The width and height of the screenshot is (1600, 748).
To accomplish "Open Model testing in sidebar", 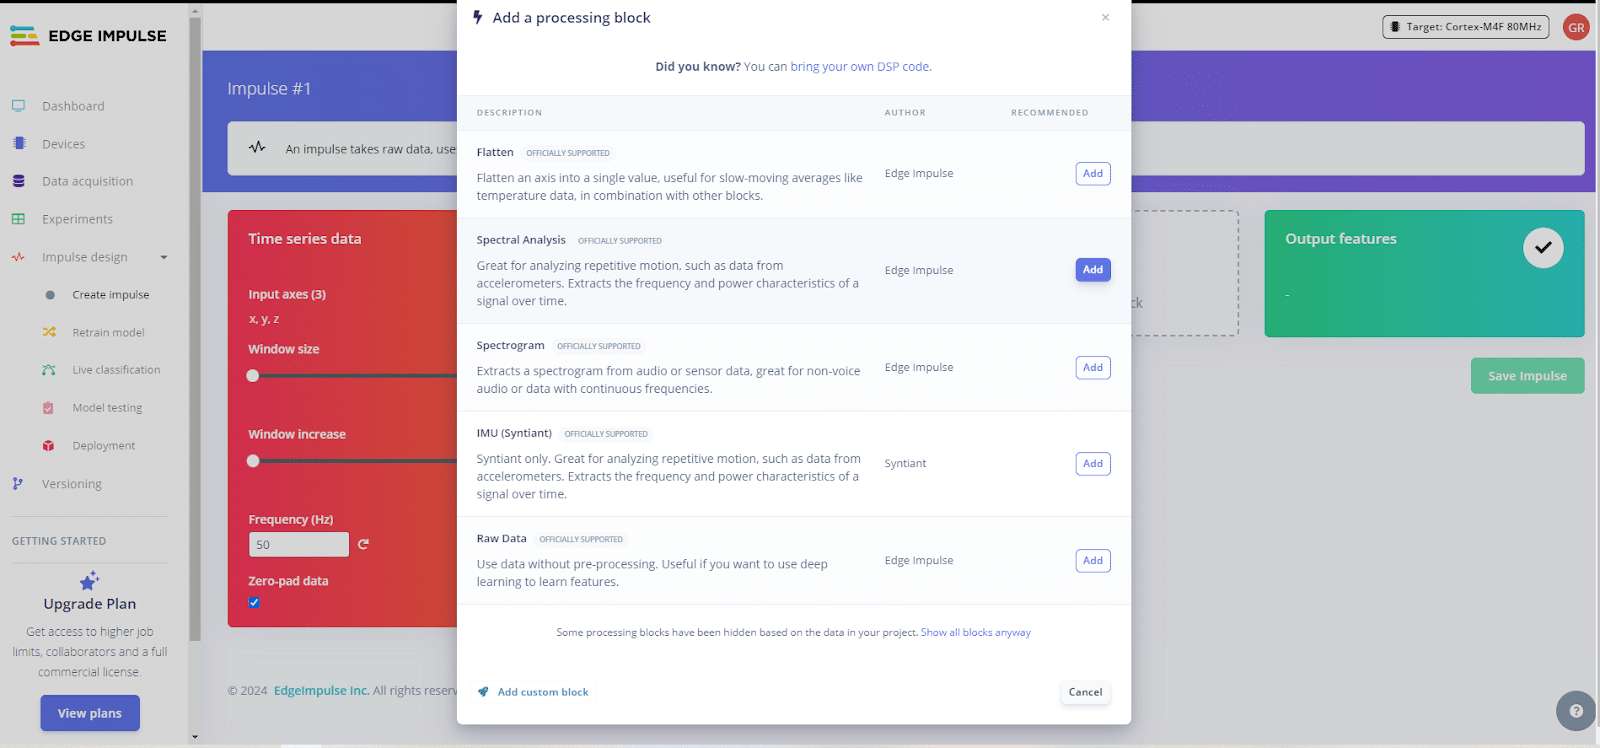I will pos(107,408).
